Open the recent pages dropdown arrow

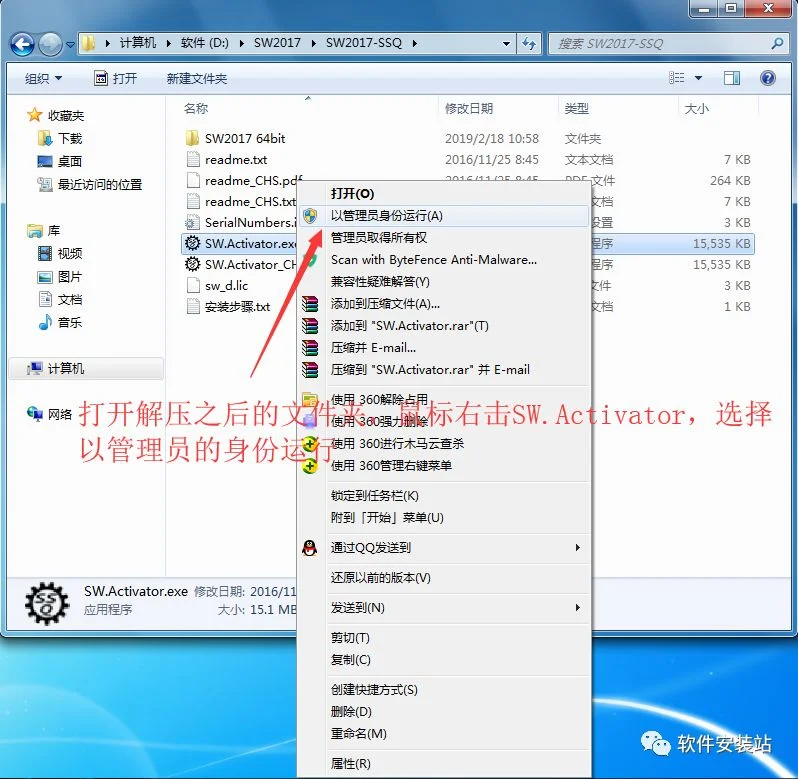click(x=71, y=45)
